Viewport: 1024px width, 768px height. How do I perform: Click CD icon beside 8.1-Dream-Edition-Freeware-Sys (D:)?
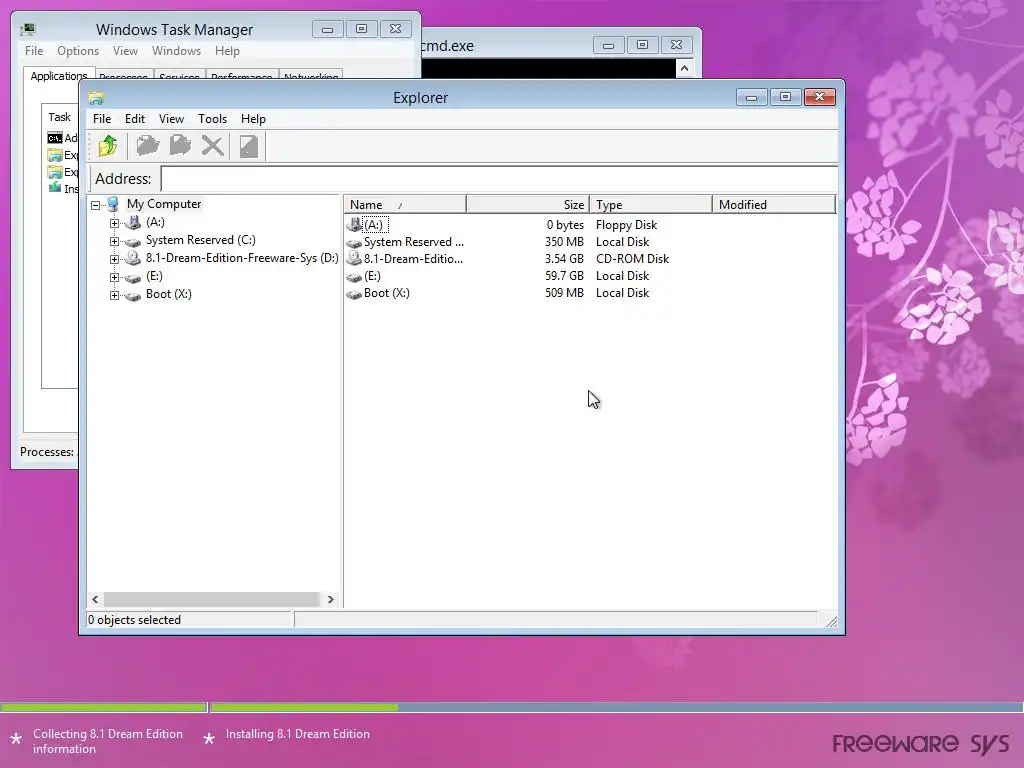click(133, 258)
